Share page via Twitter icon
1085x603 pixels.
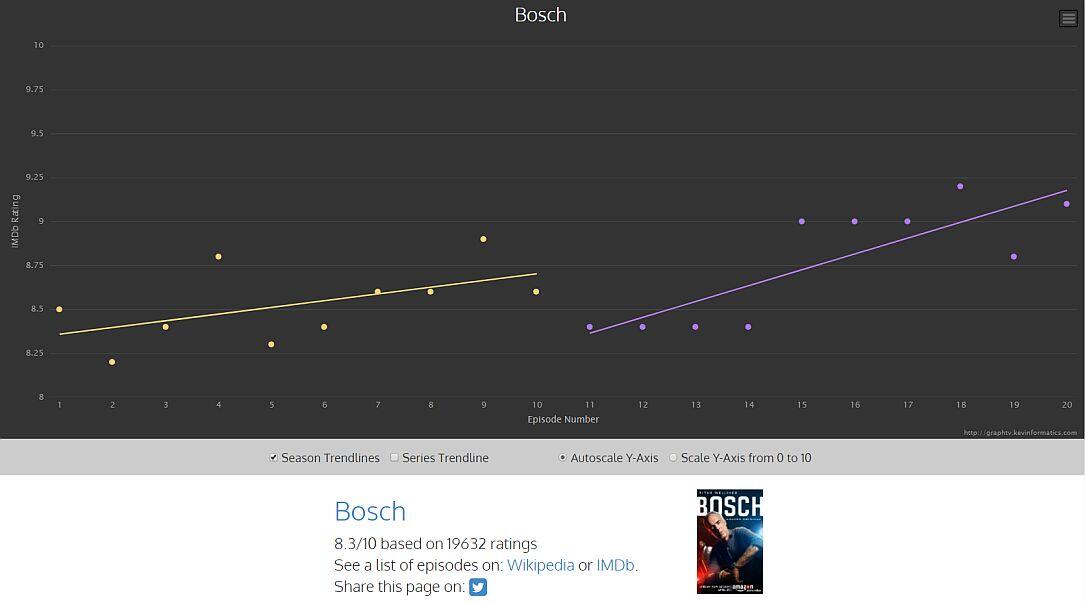pyautogui.click(x=478, y=587)
